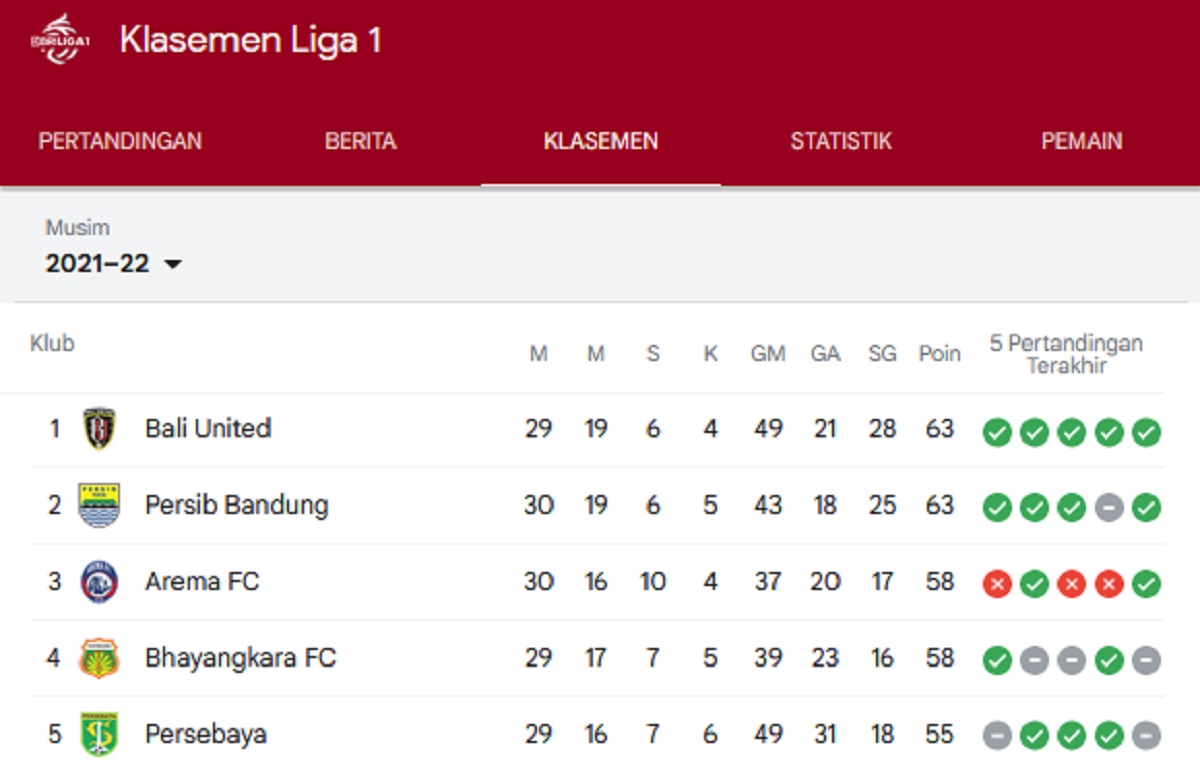Click Arema FC's first red loss icon

[x=997, y=584]
